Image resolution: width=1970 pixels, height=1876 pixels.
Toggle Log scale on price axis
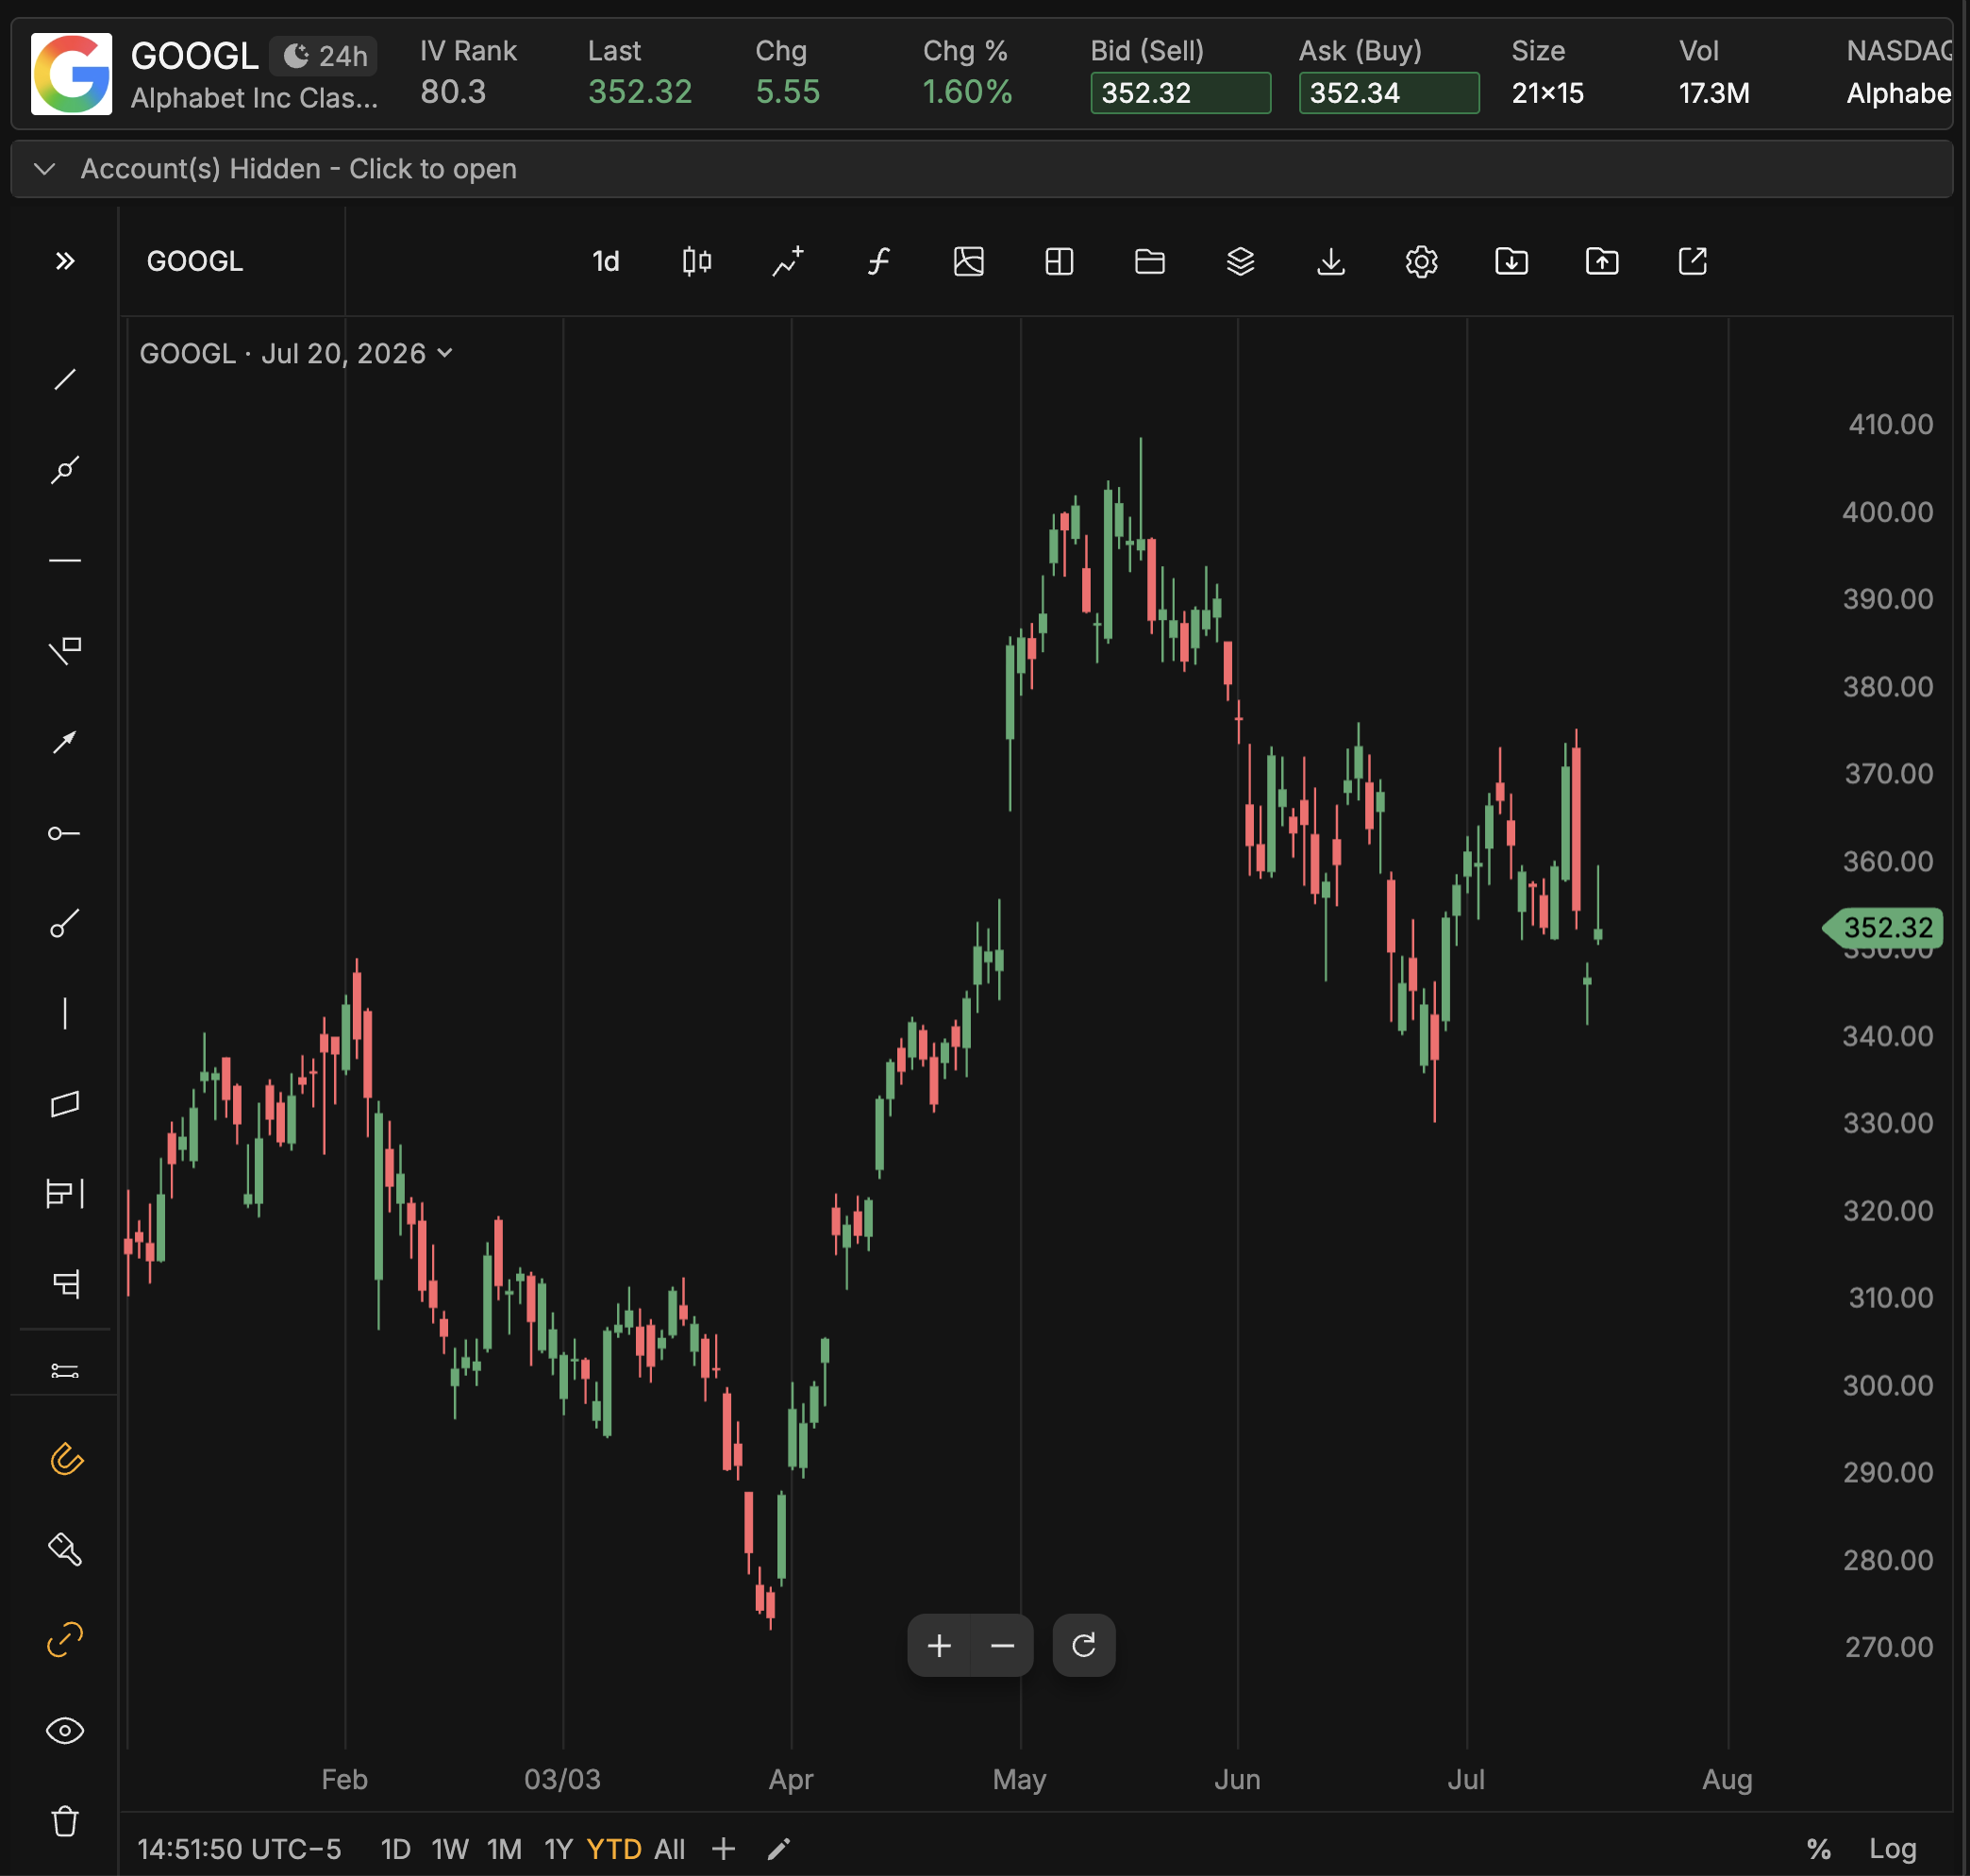1892,1849
